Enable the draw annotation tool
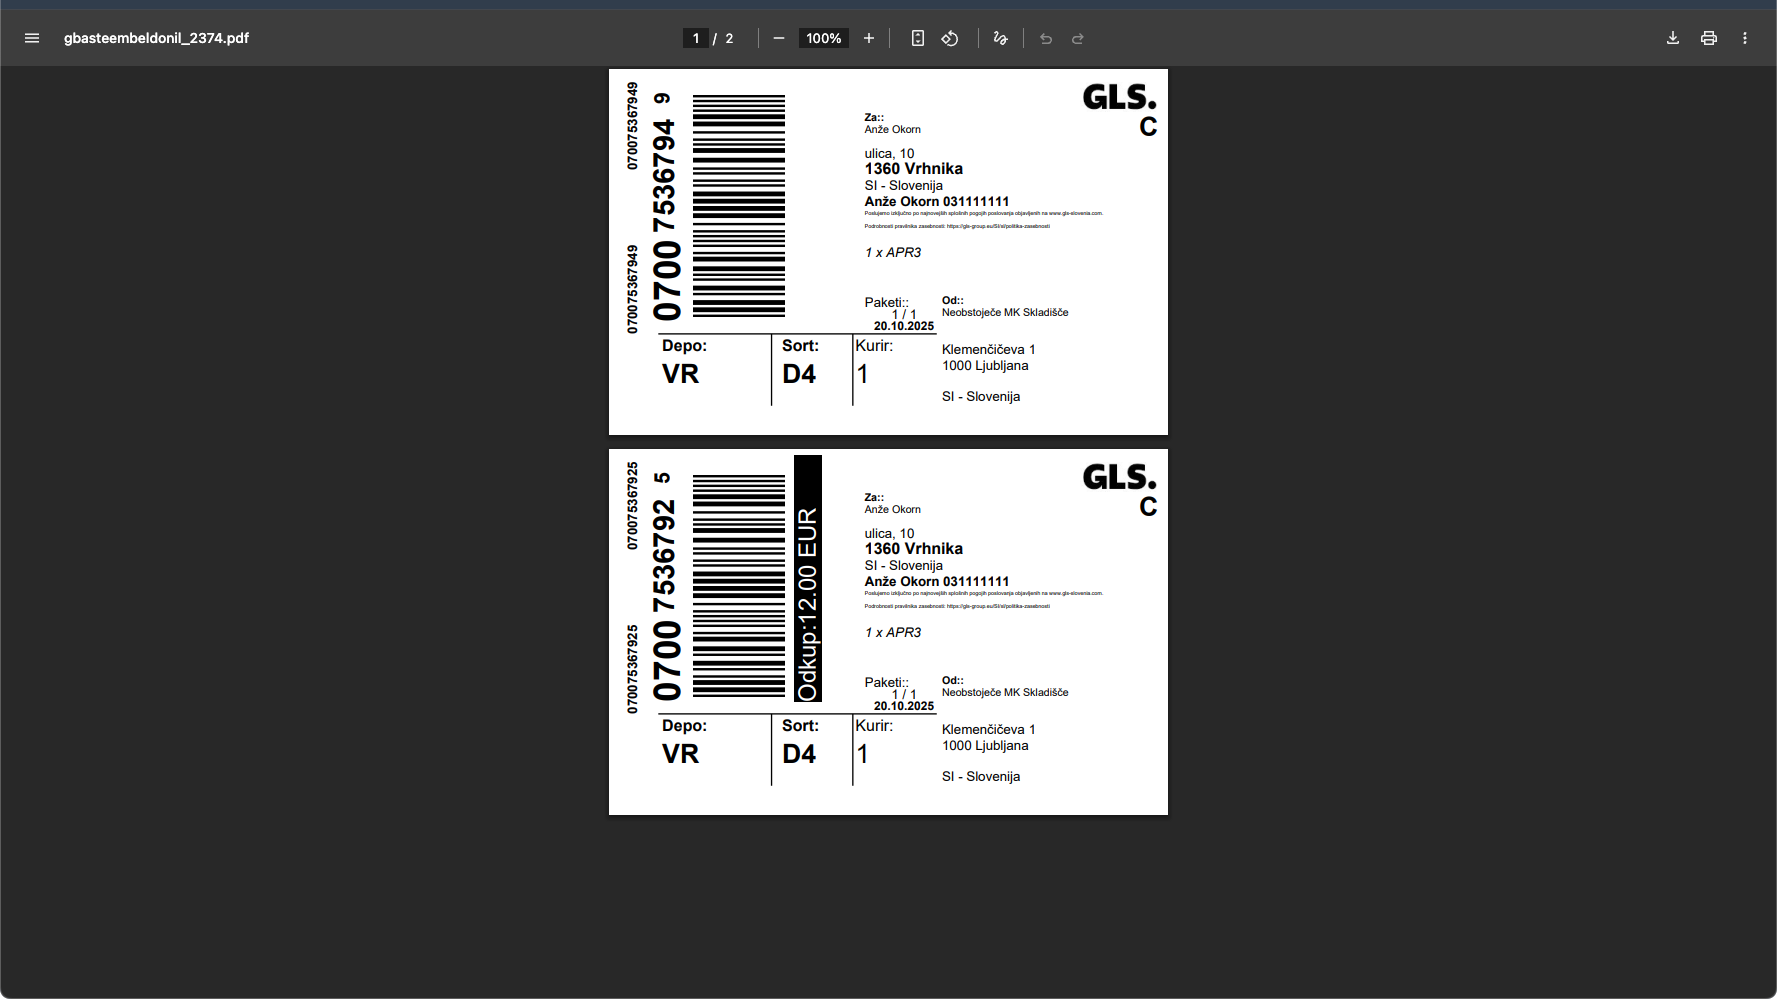This screenshot has height=999, width=1777. pyautogui.click(x=1000, y=38)
